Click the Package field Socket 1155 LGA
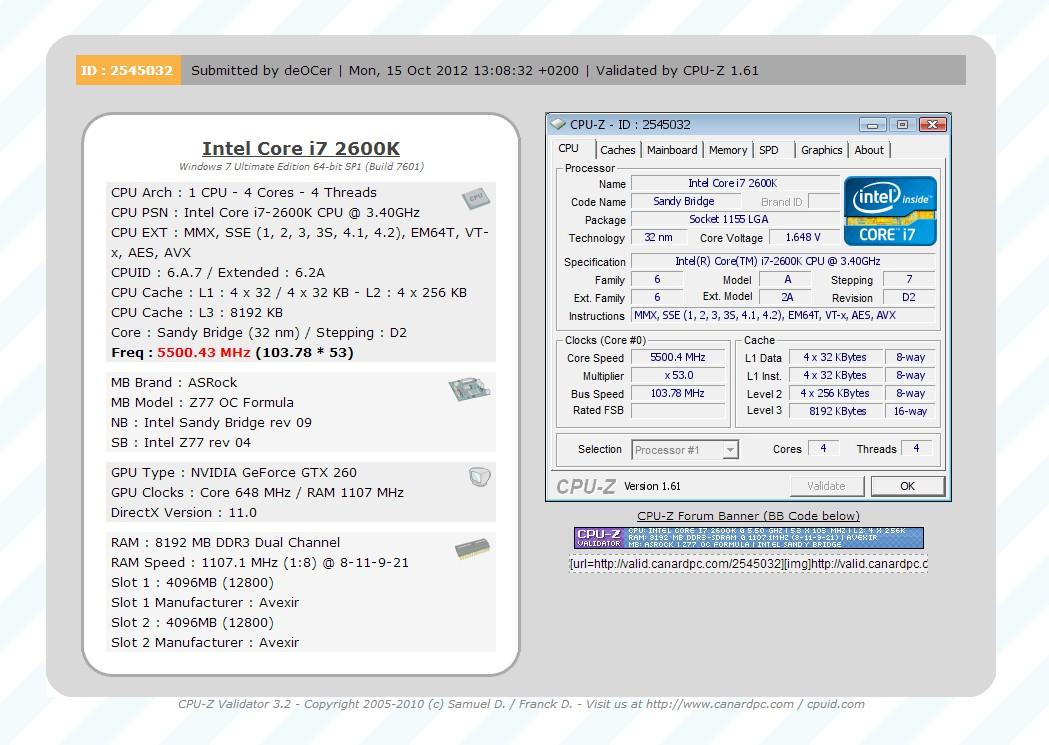Viewport: 1049px width, 745px height. tap(735, 219)
